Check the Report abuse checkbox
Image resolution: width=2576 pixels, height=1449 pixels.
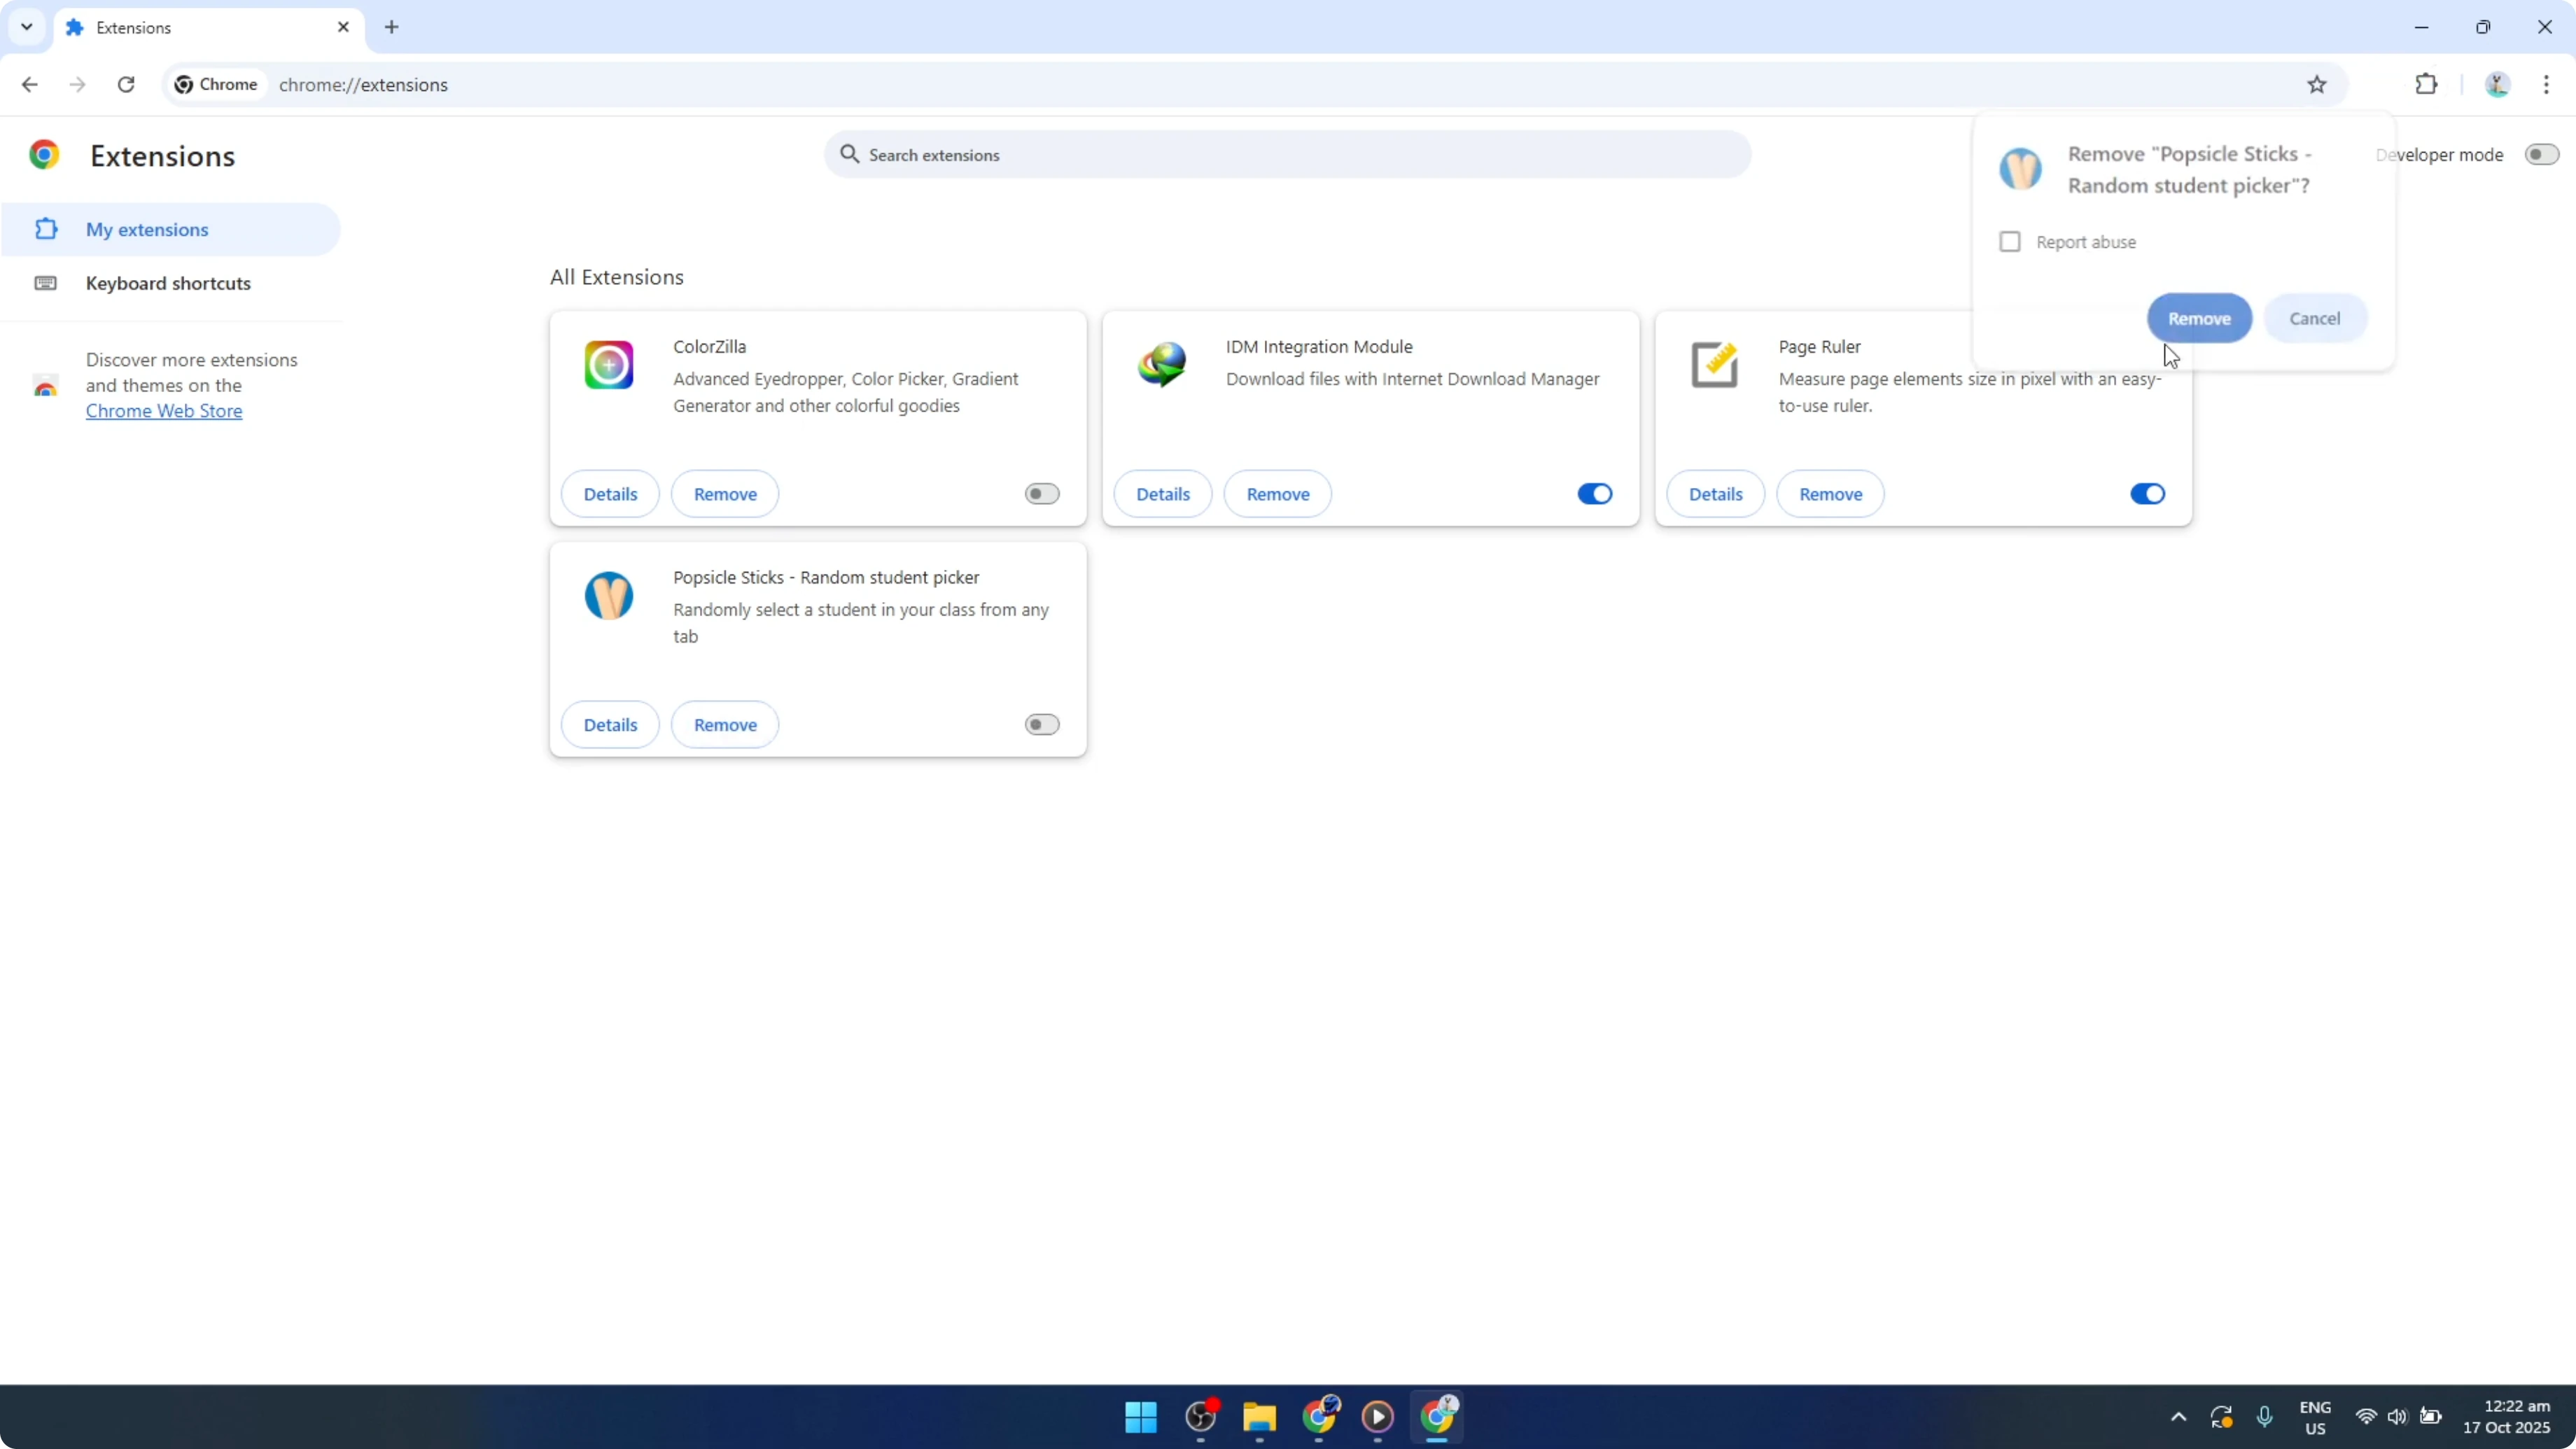2011,241
